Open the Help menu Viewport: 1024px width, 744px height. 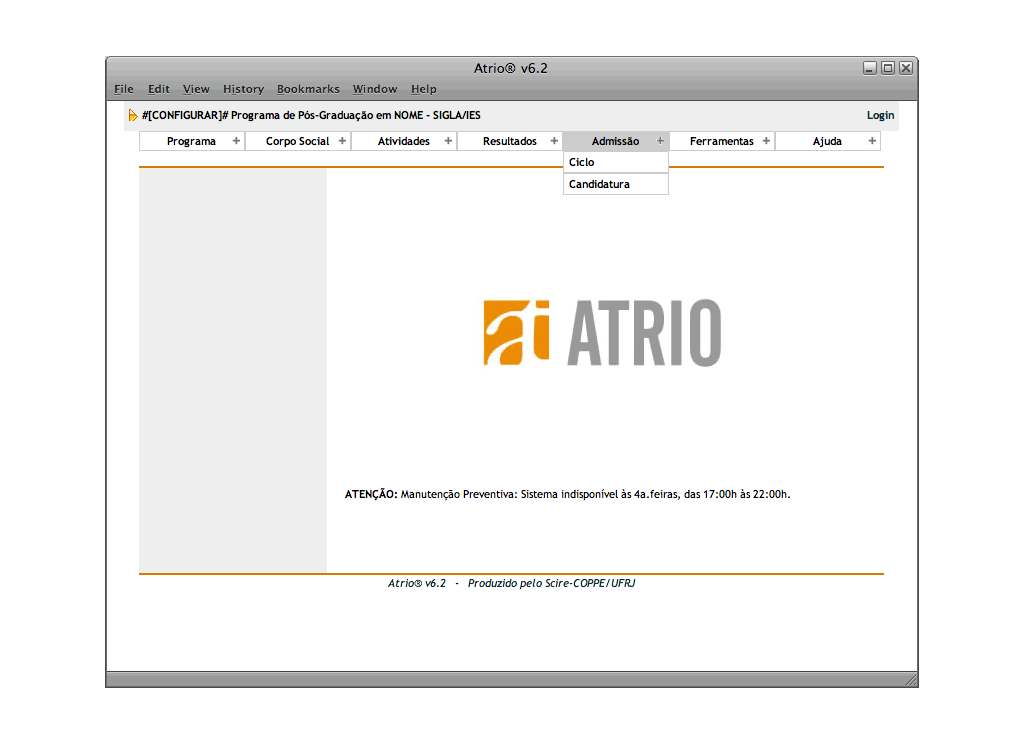coord(424,89)
